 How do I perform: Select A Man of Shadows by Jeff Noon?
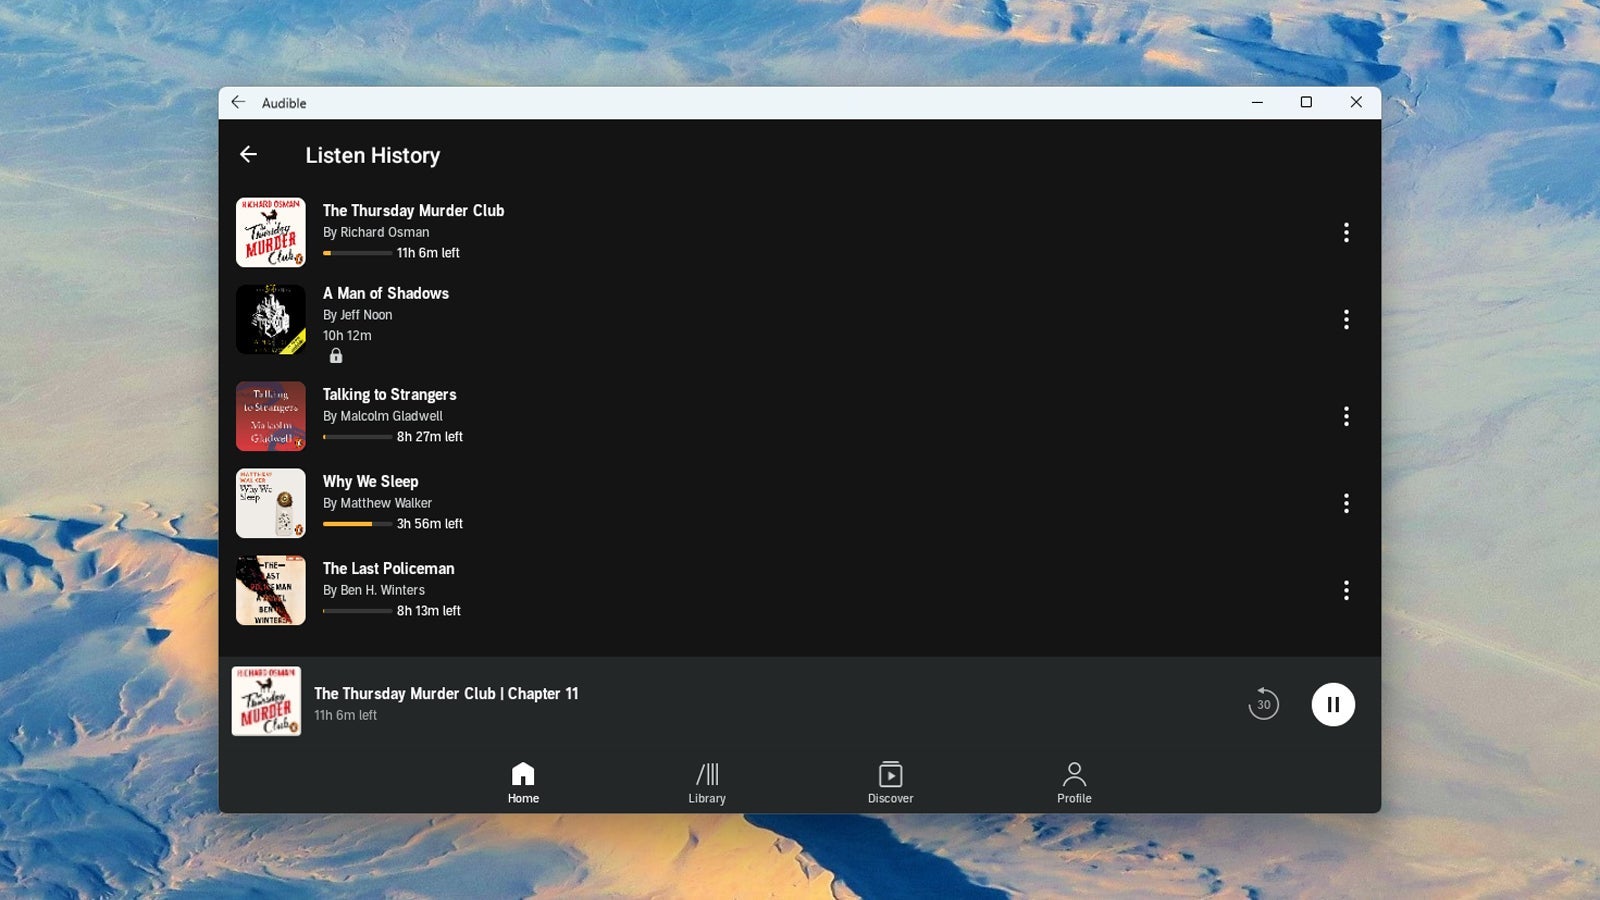coord(385,293)
